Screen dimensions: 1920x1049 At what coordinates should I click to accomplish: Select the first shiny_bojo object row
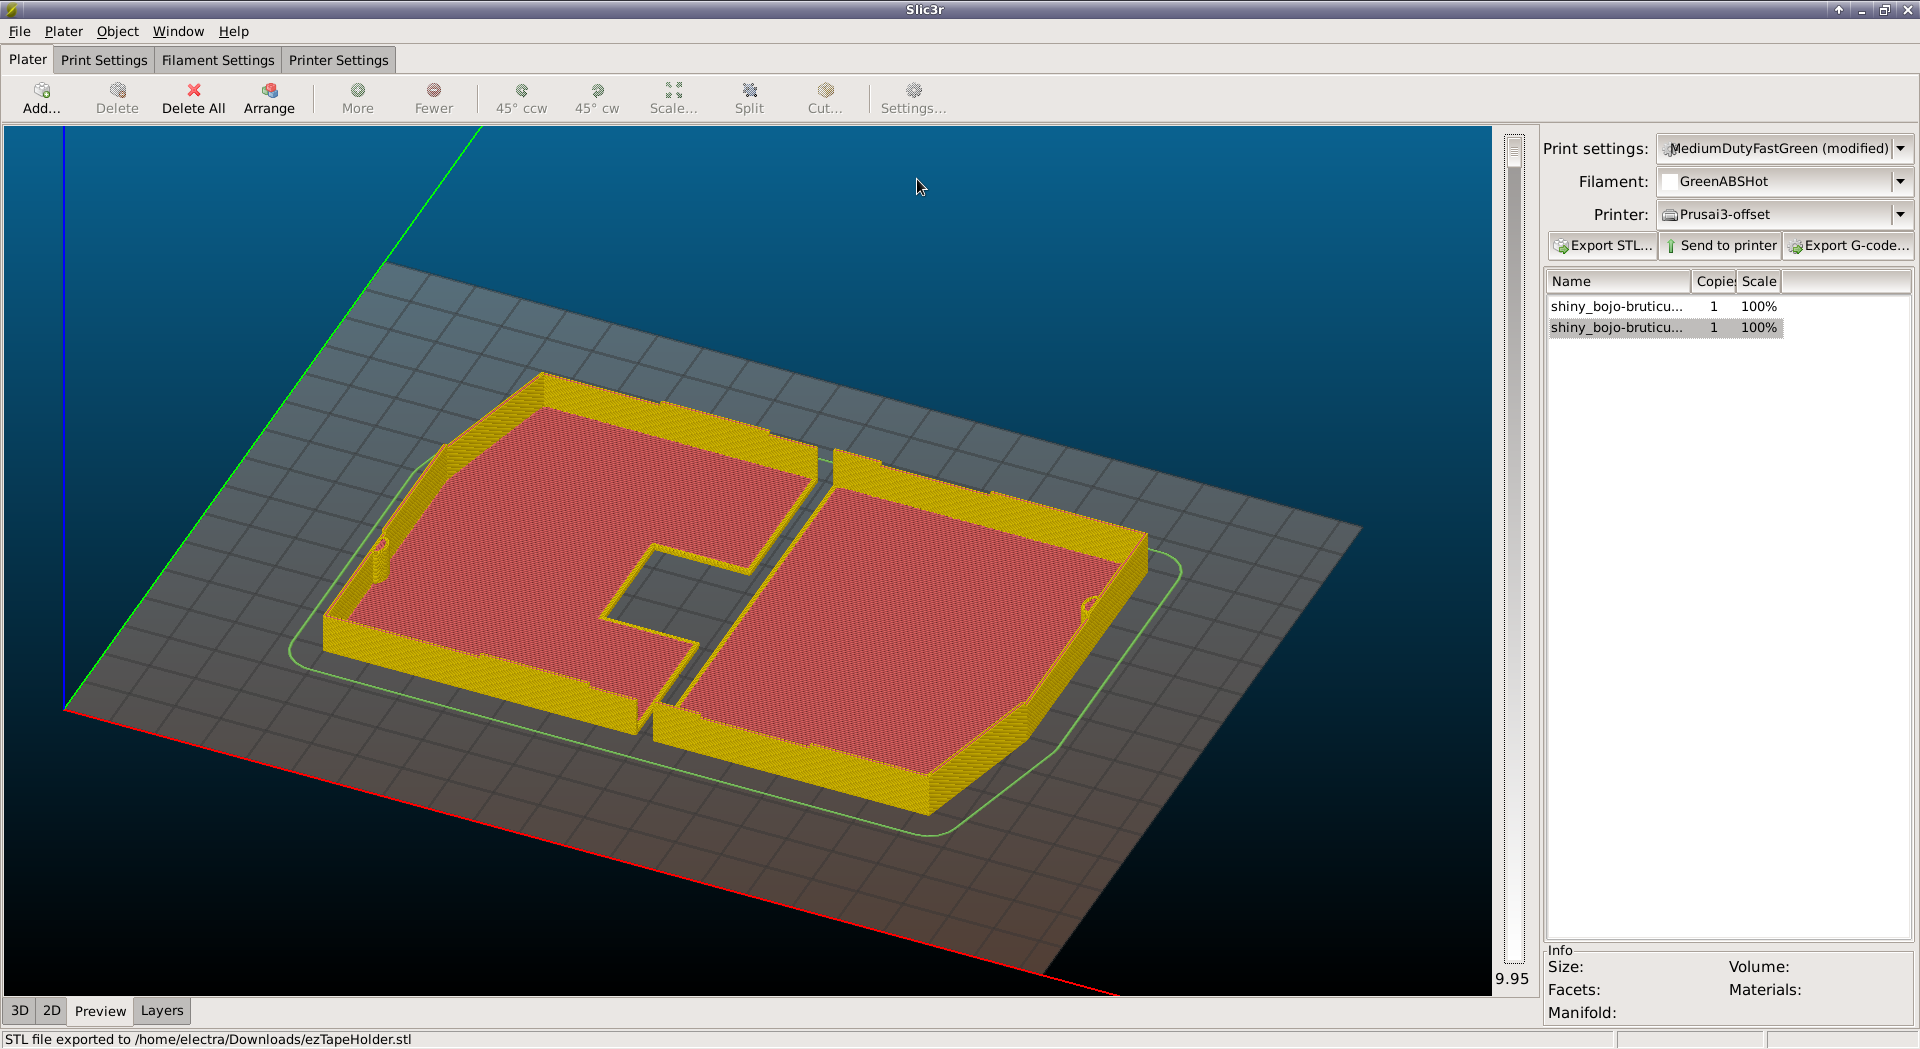click(x=1616, y=306)
